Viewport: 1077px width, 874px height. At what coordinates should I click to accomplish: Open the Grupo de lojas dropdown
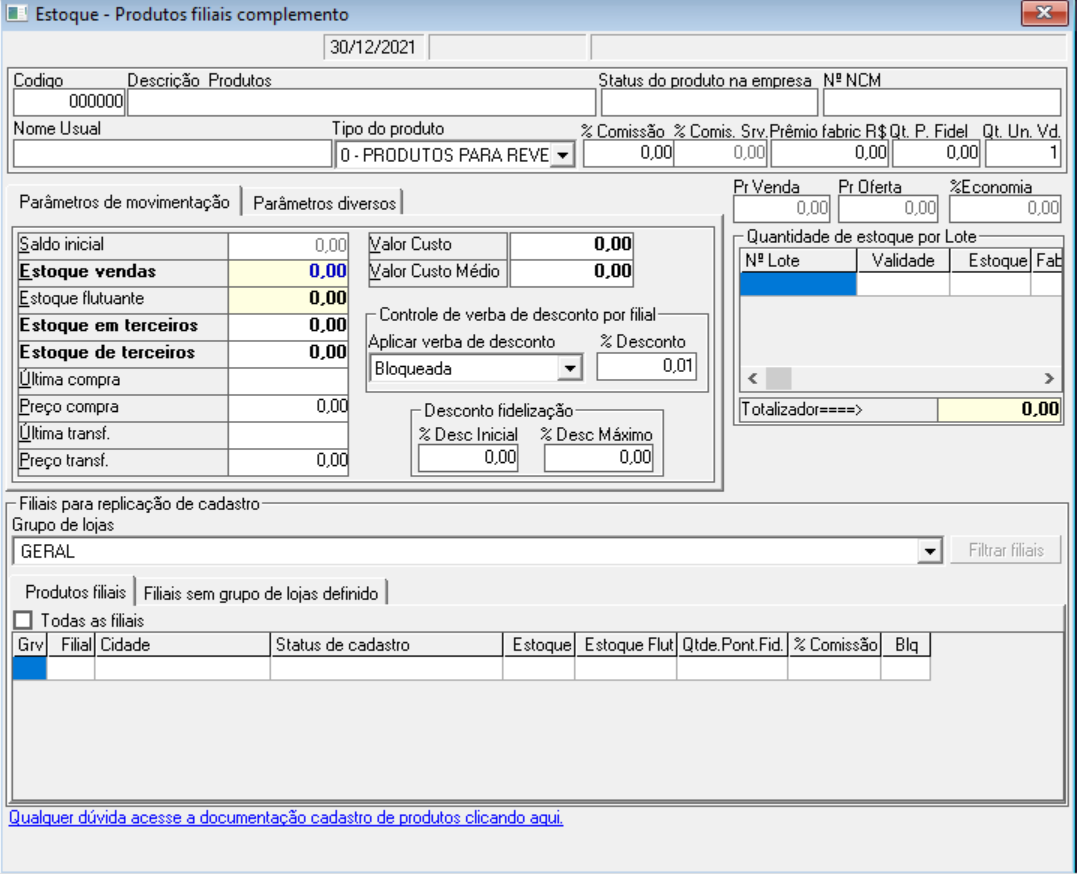[x=931, y=550]
